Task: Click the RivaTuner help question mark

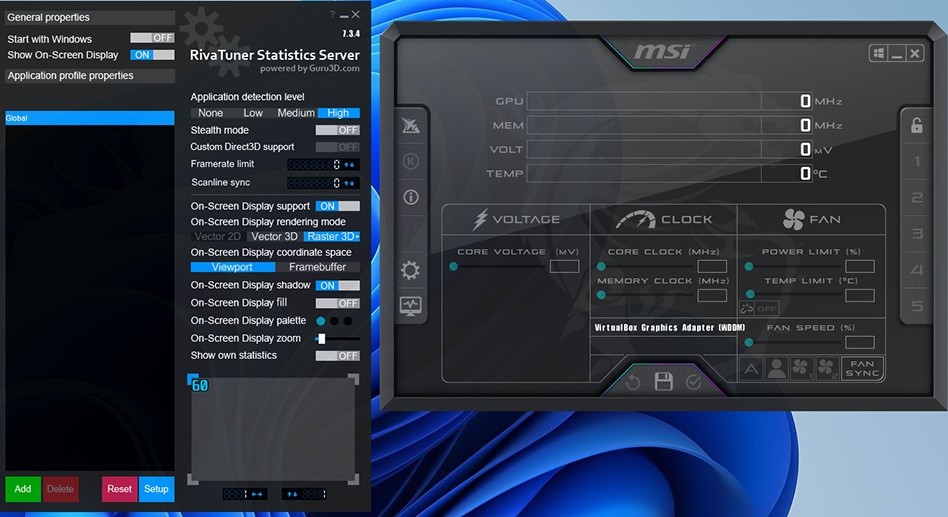Action: [x=333, y=15]
